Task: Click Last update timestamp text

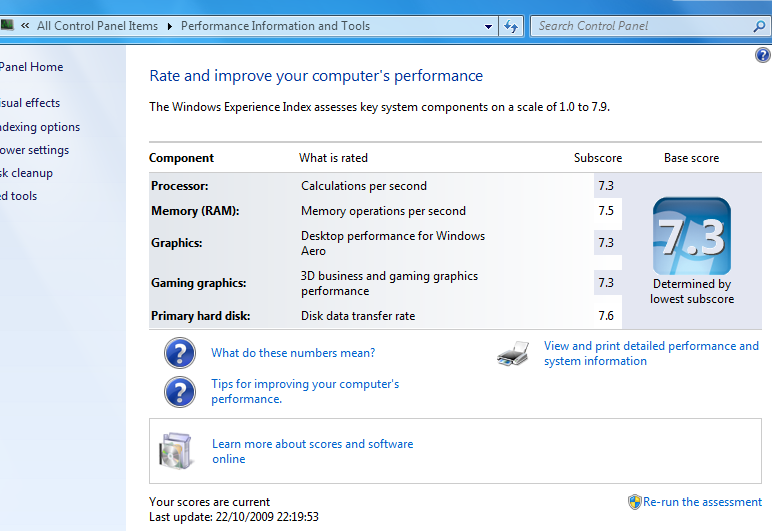Action: point(234,517)
